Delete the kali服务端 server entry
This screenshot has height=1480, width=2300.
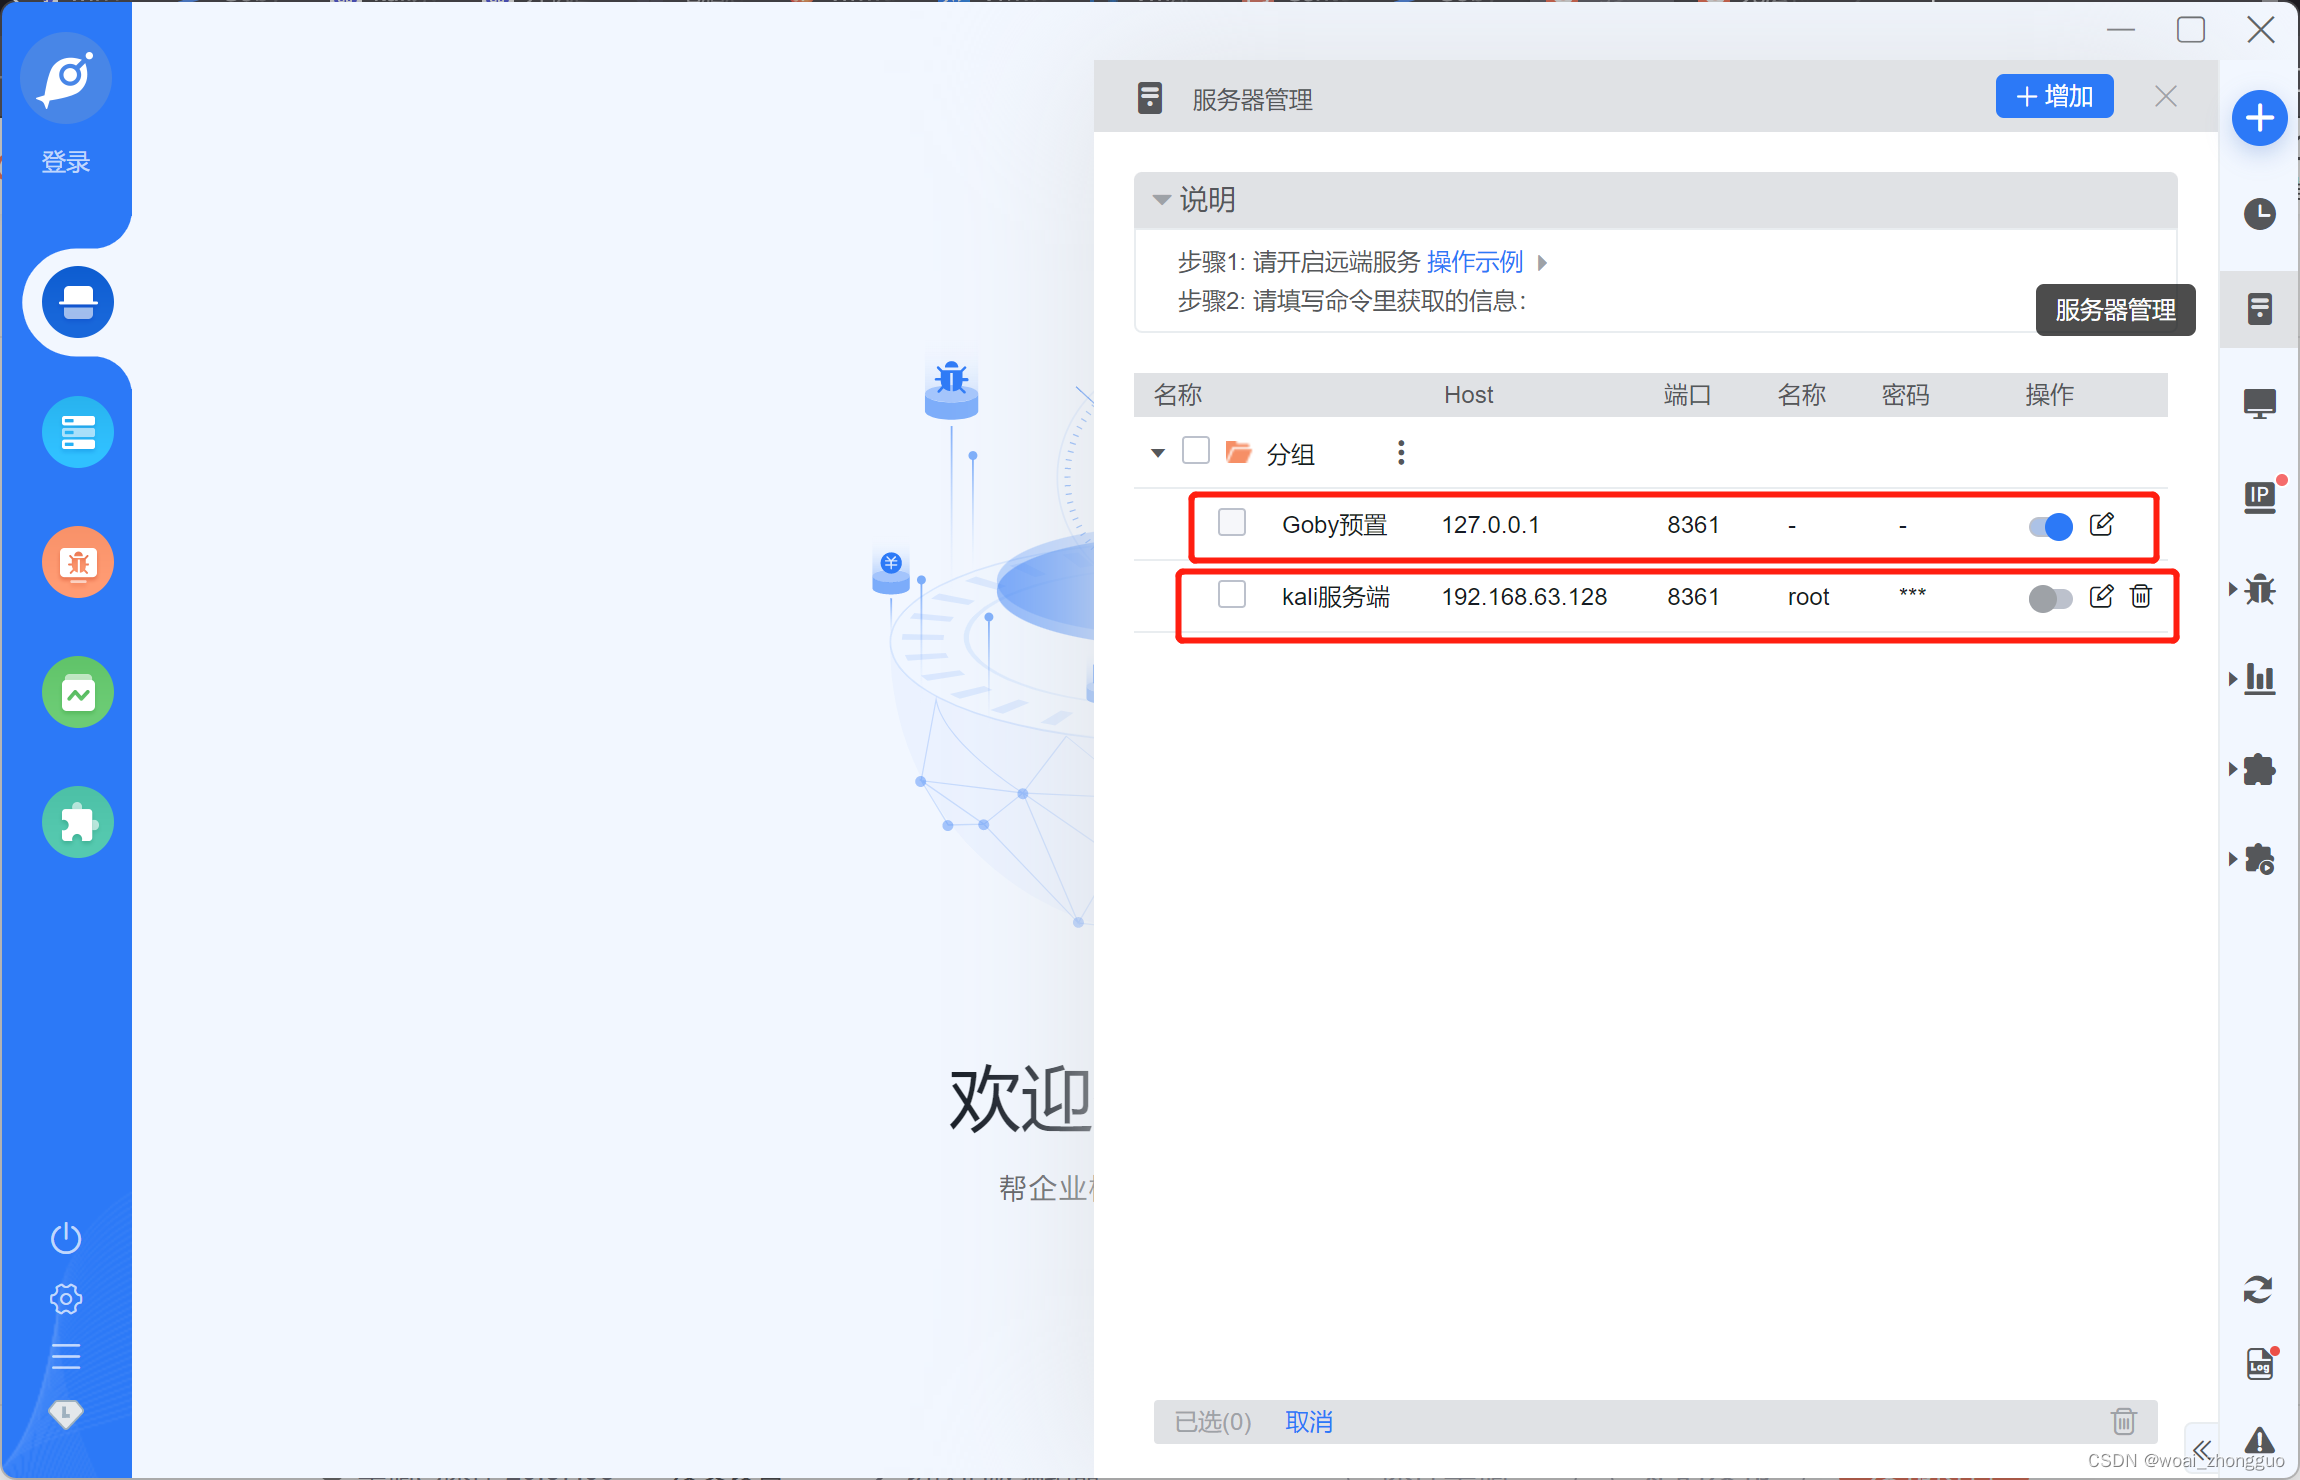[x=2141, y=597]
